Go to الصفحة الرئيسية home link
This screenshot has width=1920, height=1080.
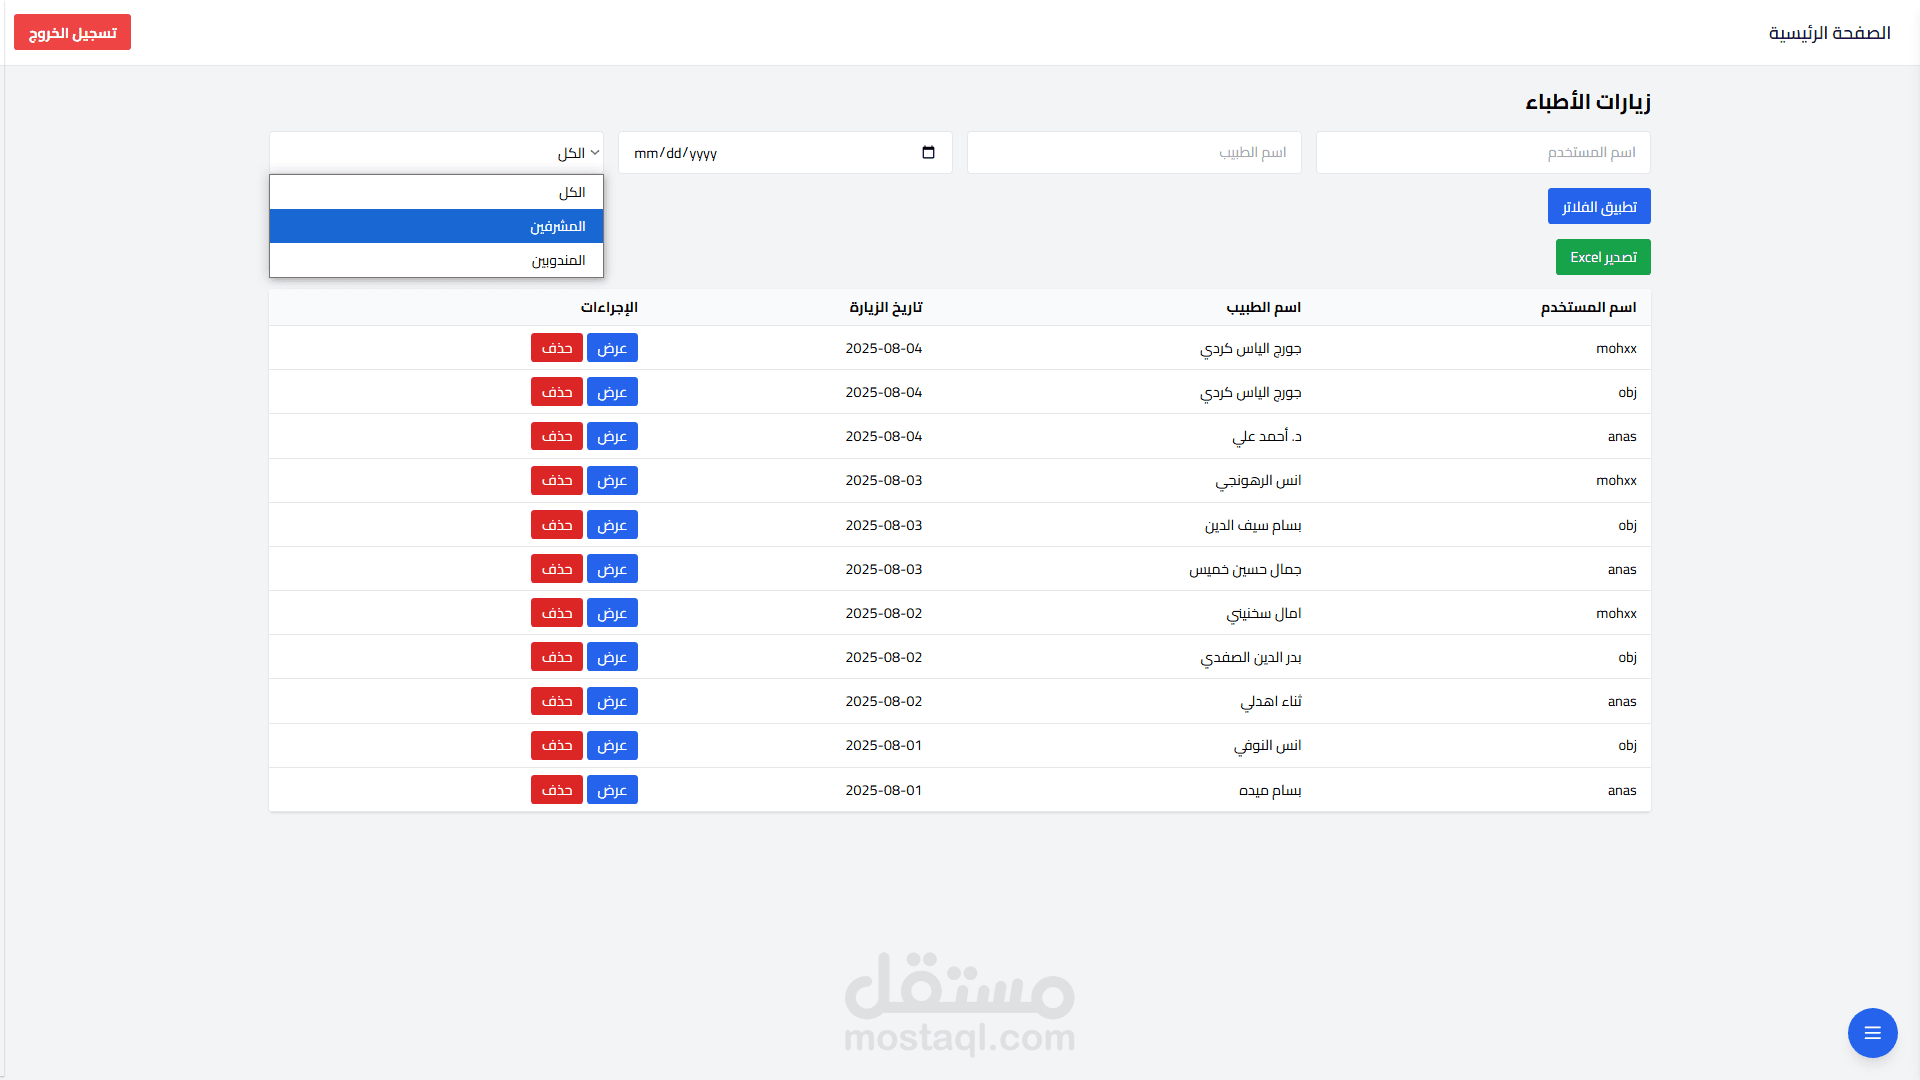coord(1829,33)
